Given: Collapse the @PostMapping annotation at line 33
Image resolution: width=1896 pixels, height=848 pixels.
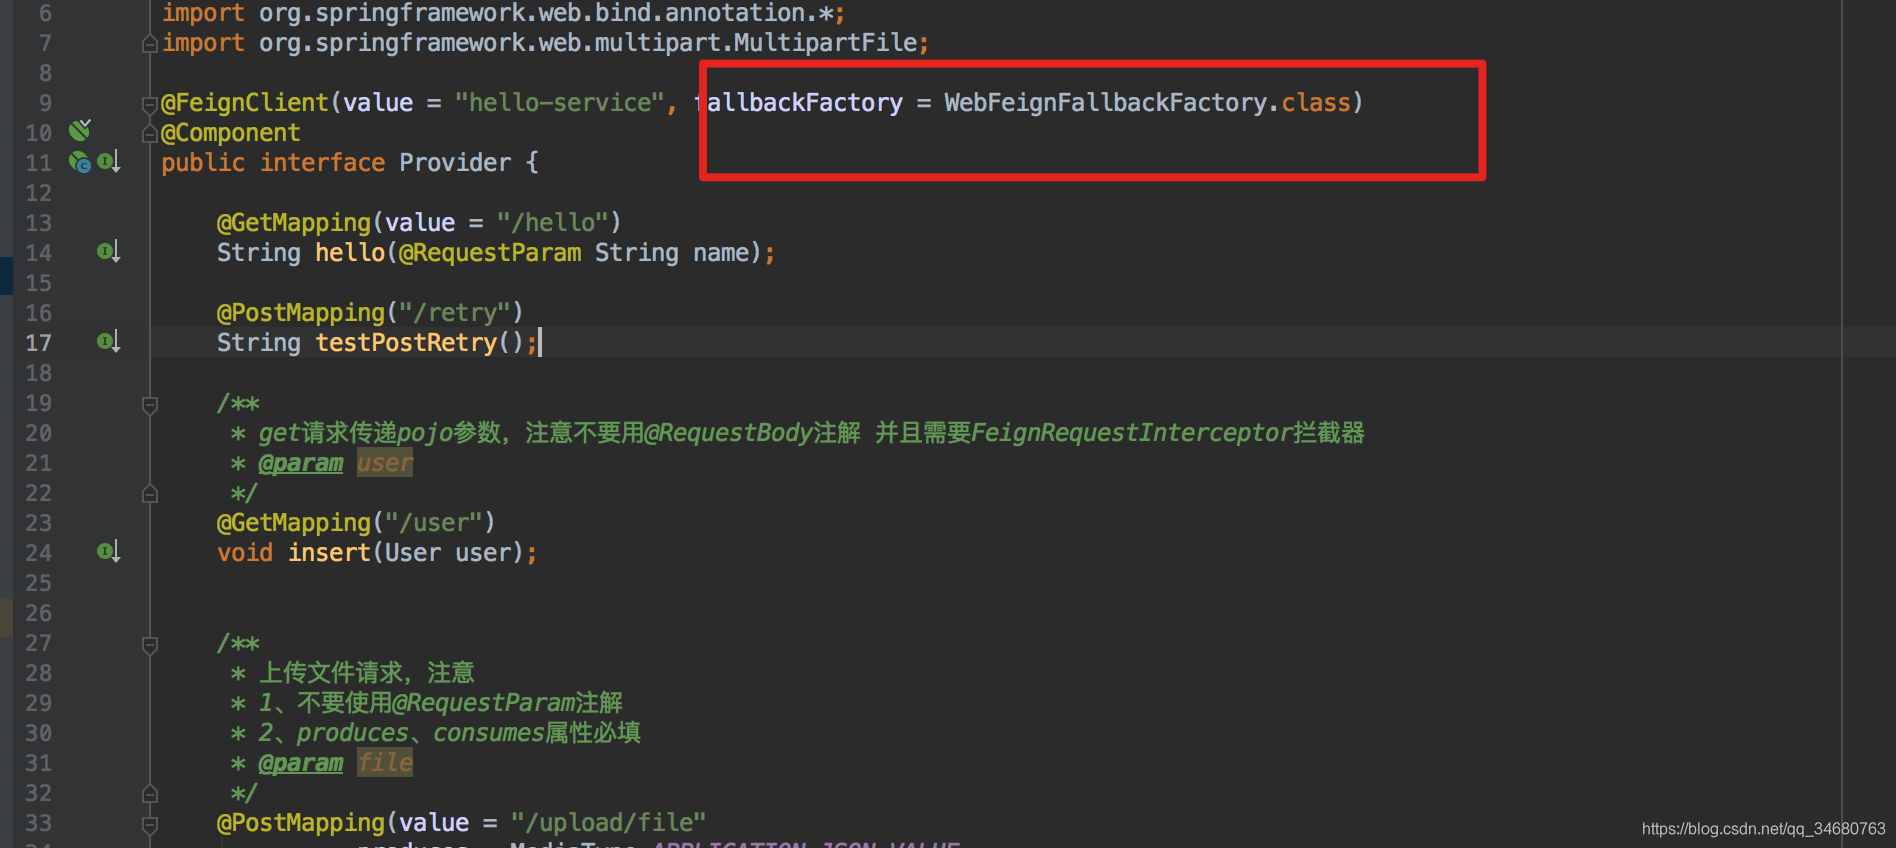Looking at the screenshot, I should [x=150, y=825].
